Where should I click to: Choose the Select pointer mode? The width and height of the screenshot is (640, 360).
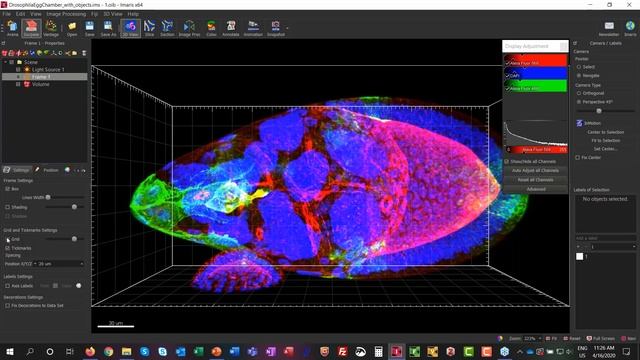tap(579, 67)
